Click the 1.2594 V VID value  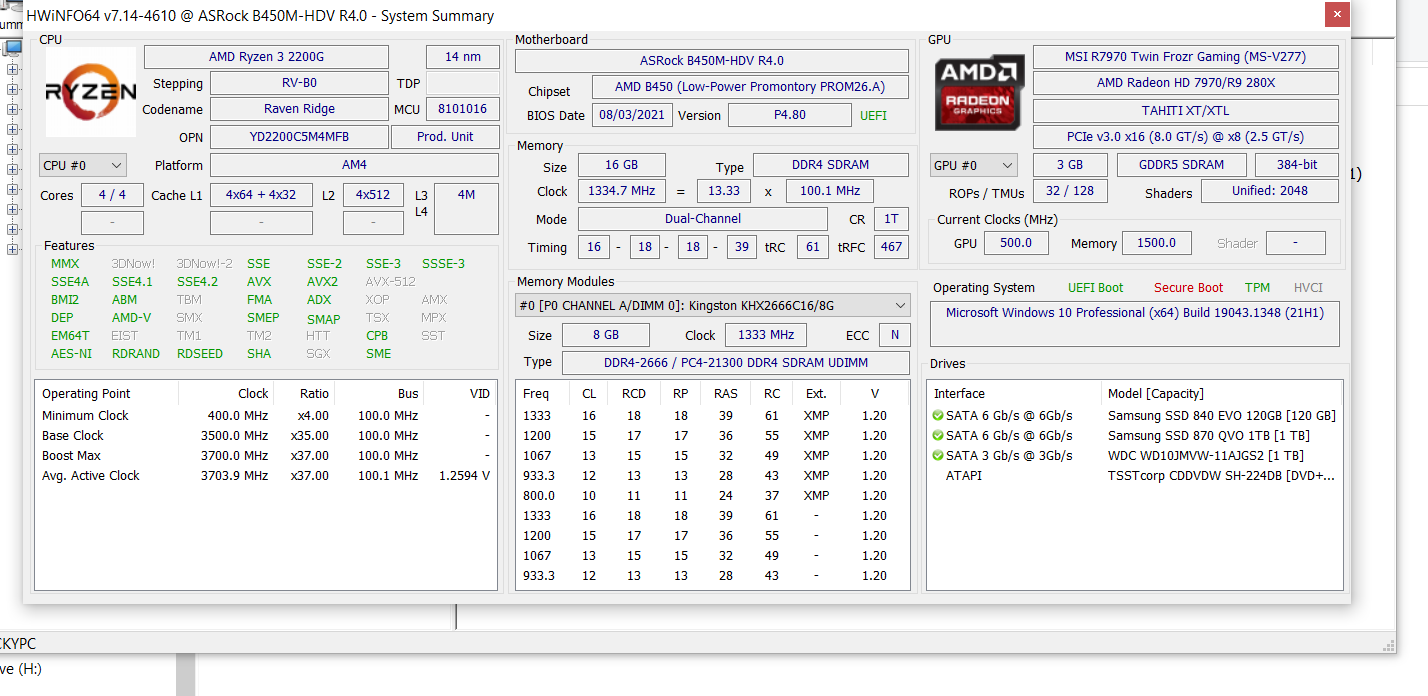point(464,476)
